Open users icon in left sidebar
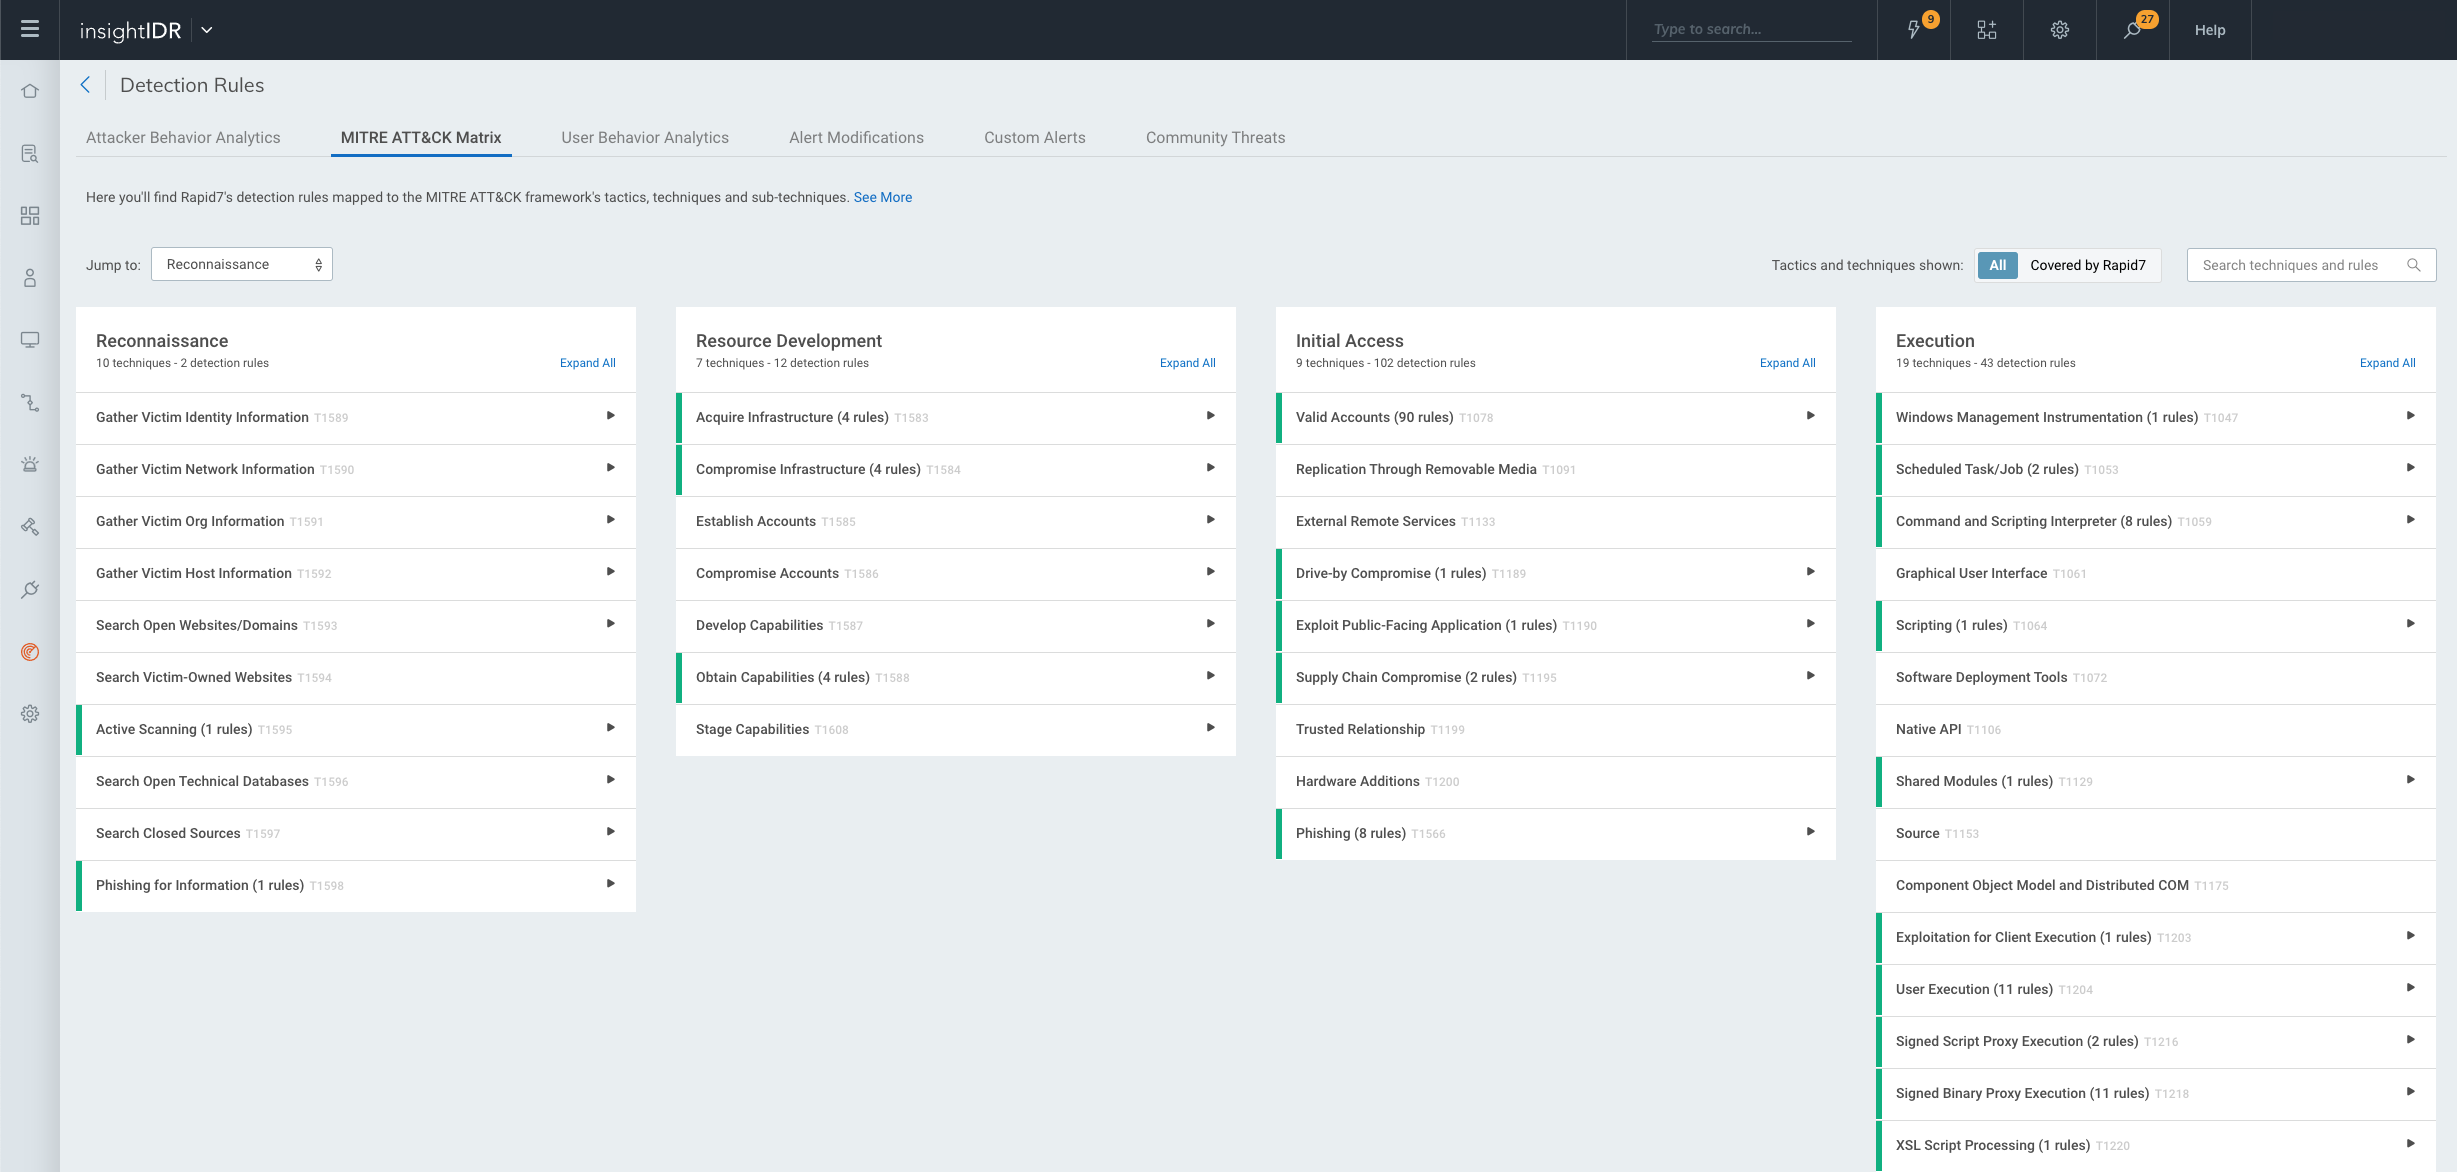The image size is (2457, 1172). click(30, 278)
